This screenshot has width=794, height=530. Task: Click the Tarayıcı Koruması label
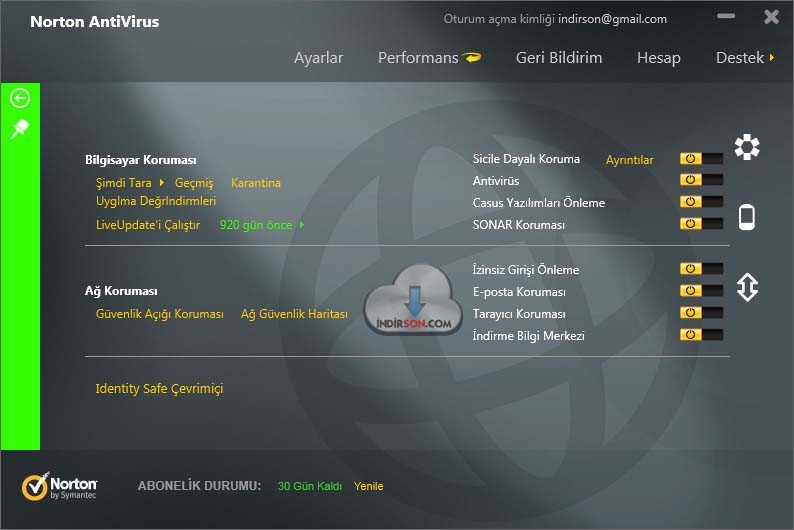coord(519,314)
